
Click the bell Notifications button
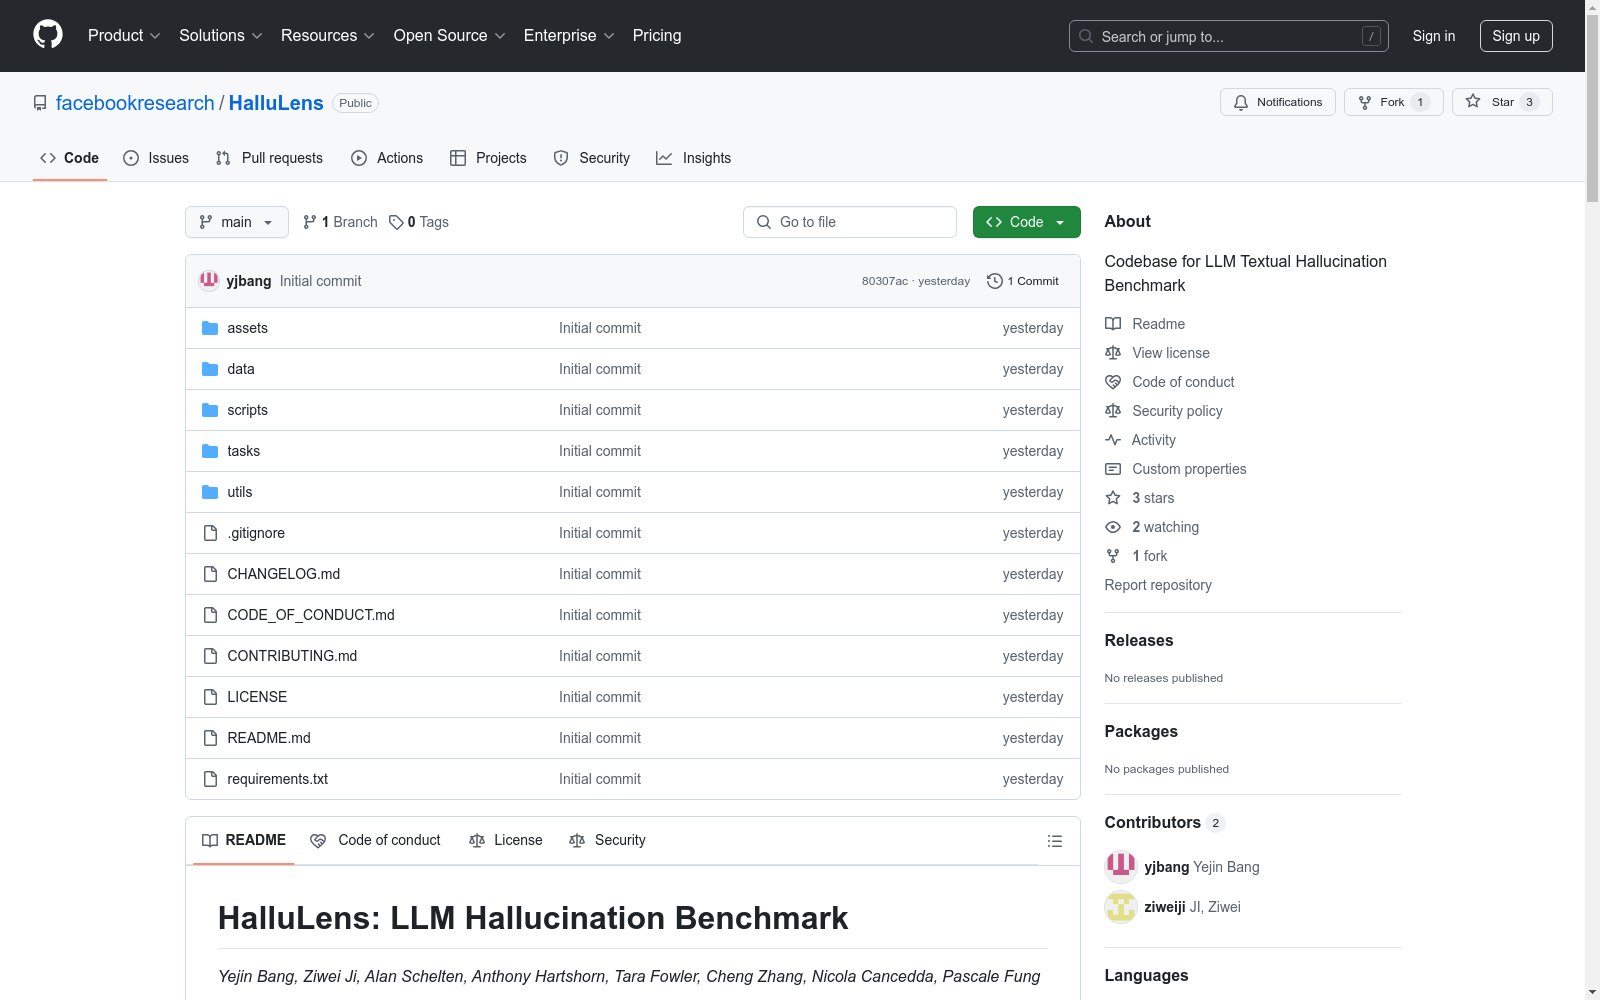click(1277, 102)
